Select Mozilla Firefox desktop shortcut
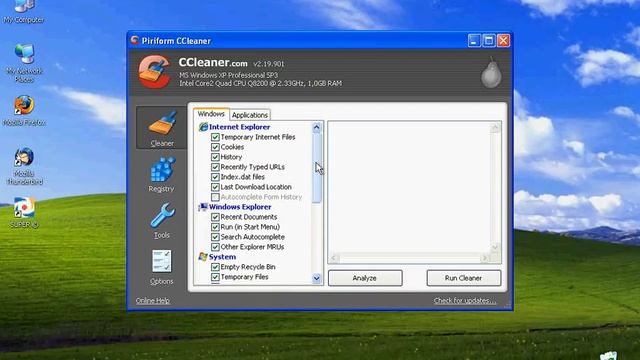This screenshot has width=640, height=360. [24, 110]
